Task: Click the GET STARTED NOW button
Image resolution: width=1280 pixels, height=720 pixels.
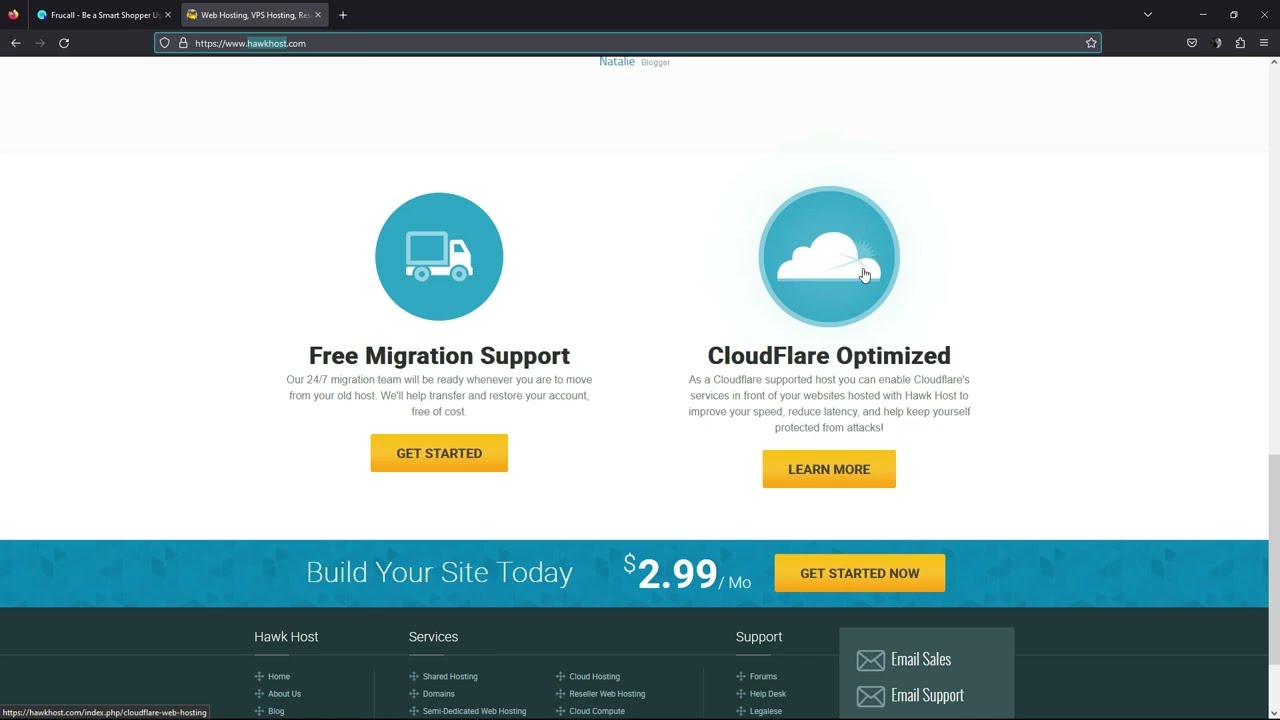Action: tap(860, 573)
